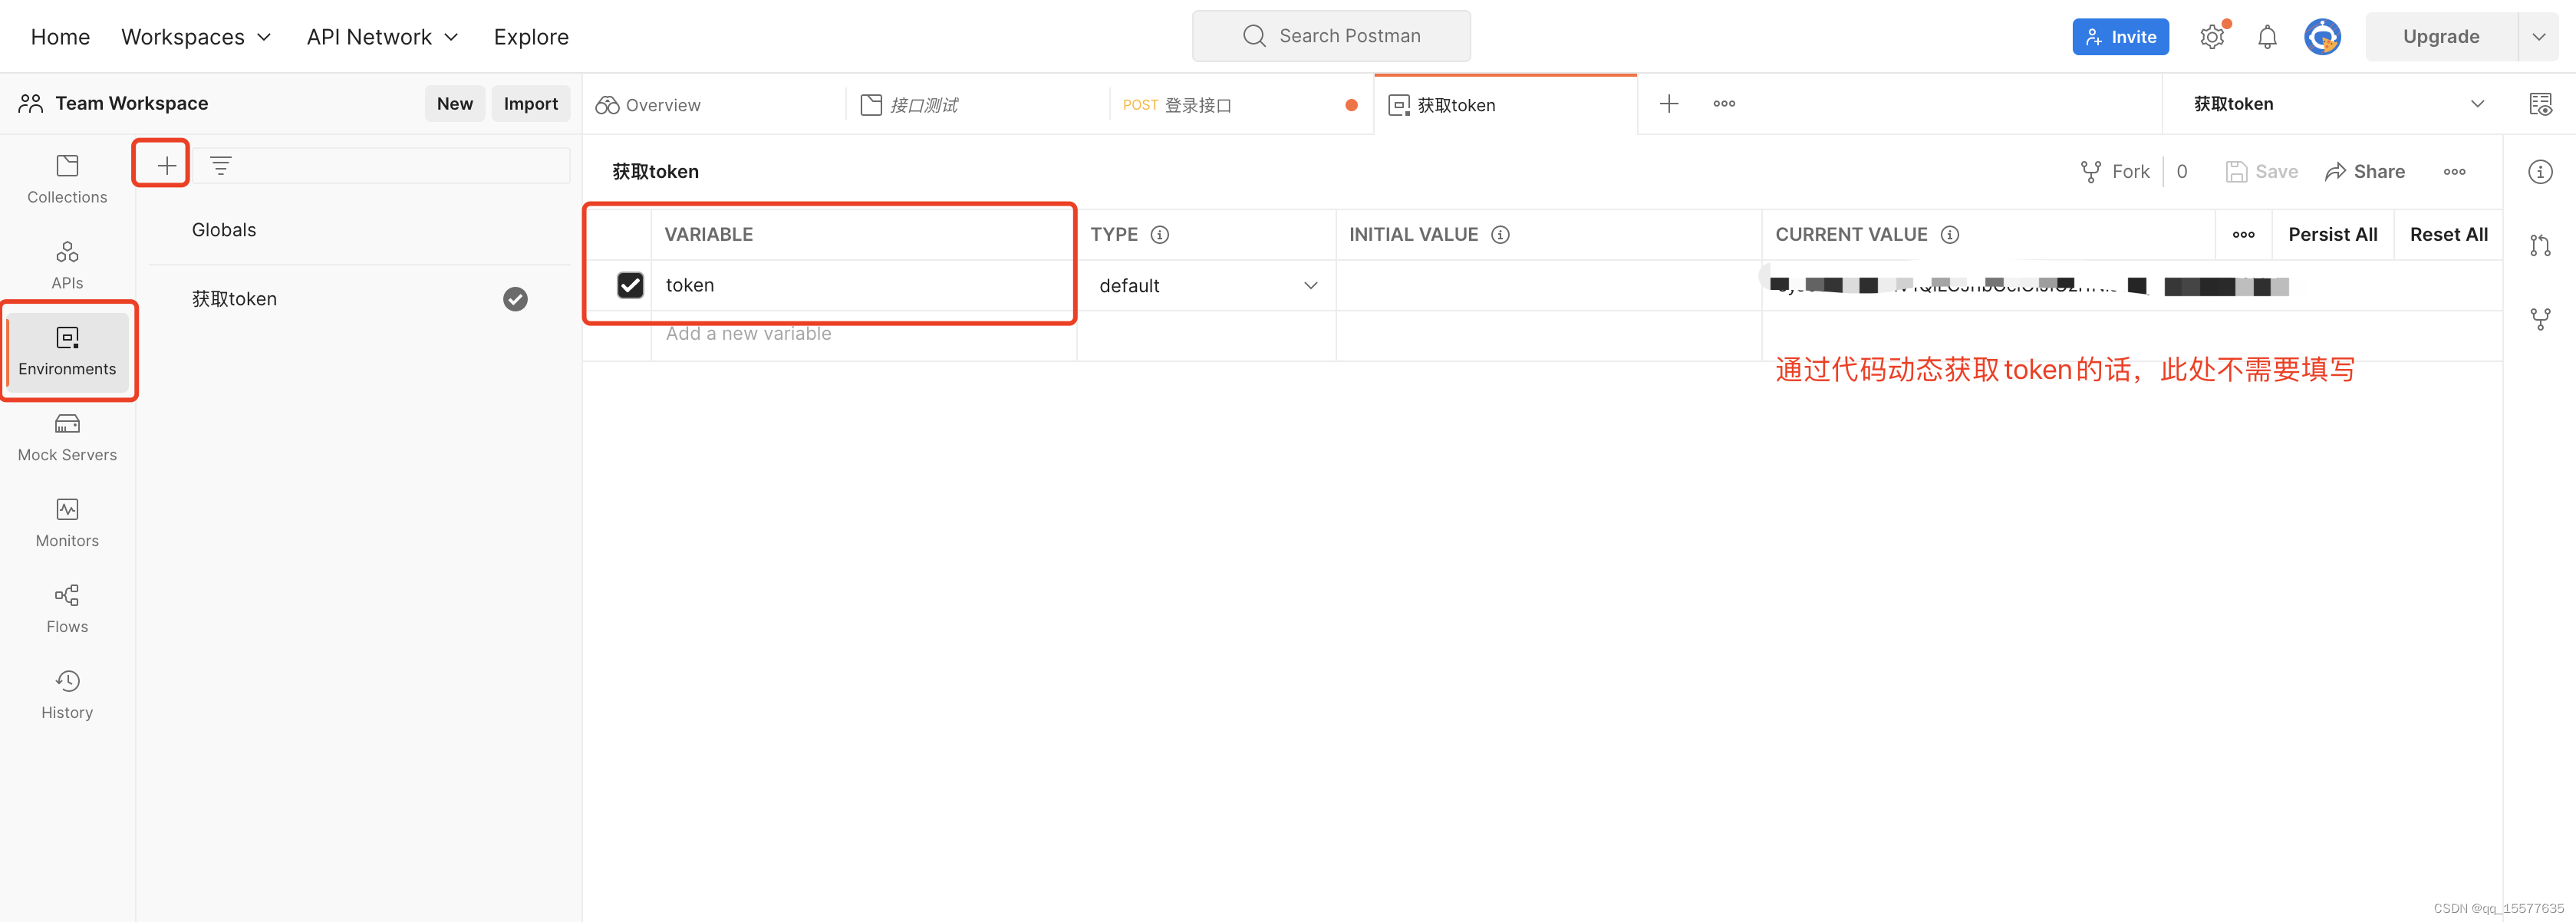View request History panel
2576x922 pixels.
tap(66, 693)
